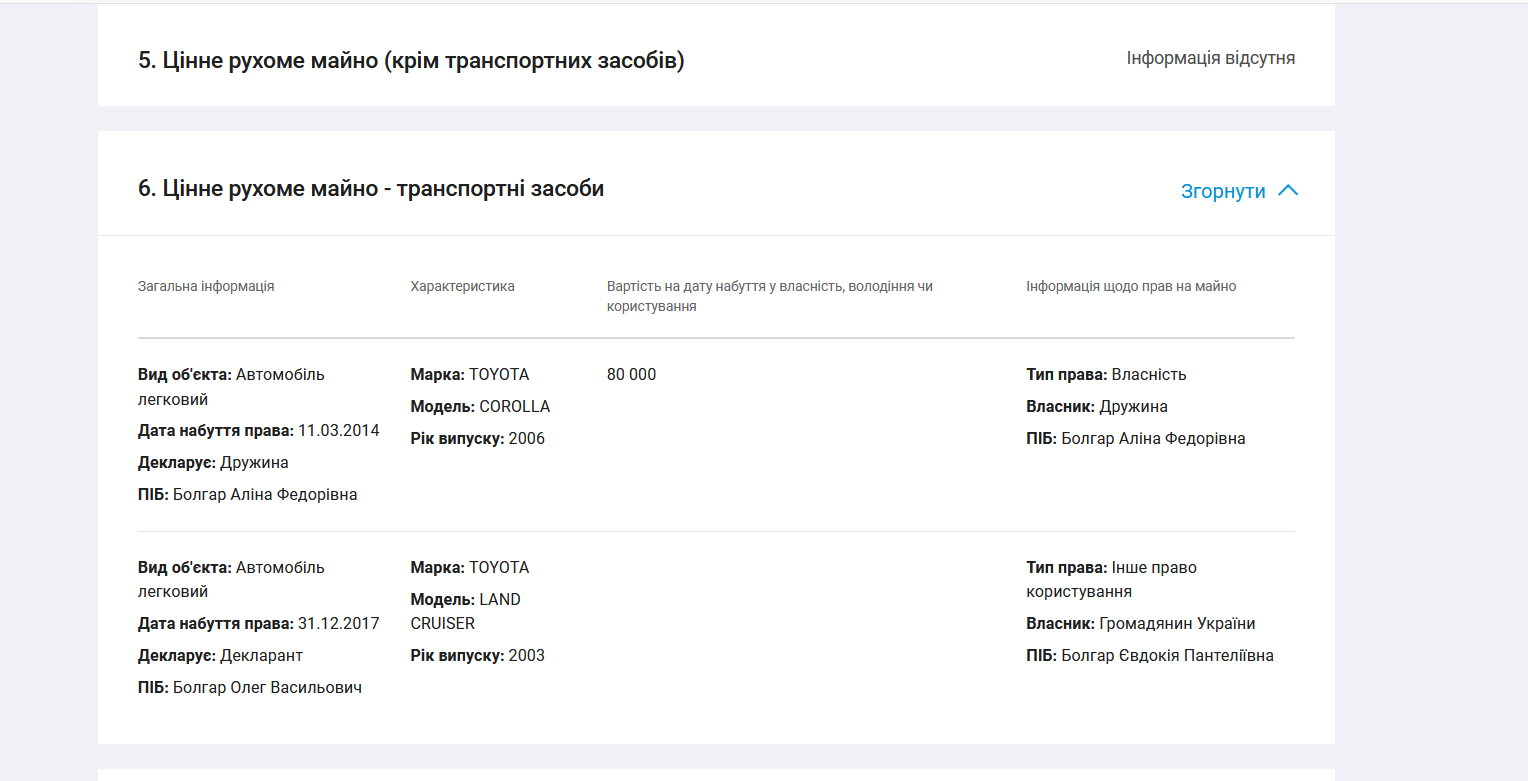The height and width of the screenshot is (781, 1528).
Task: Click 'Тип права: Власність' entry
Action: (x=1106, y=374)
